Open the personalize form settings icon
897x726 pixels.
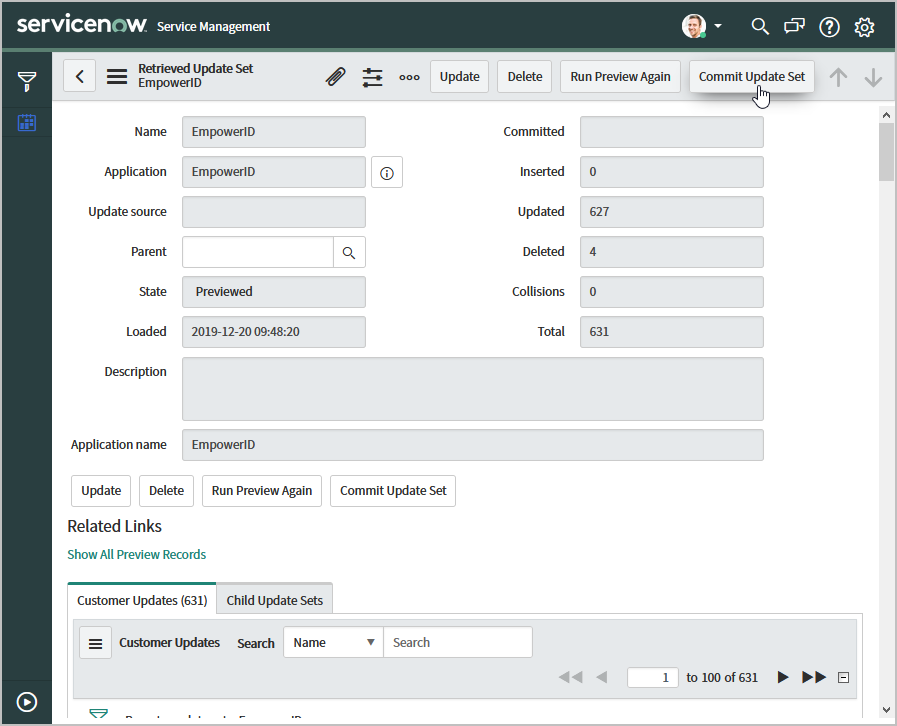pos(373,77)
